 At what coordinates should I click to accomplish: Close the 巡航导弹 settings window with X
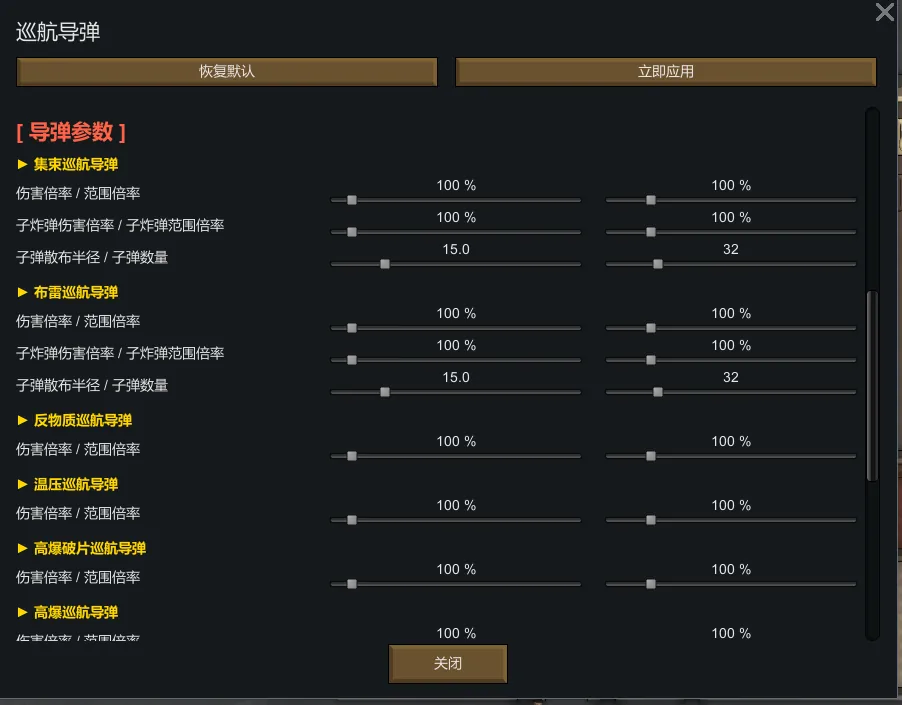click(885, 12)
